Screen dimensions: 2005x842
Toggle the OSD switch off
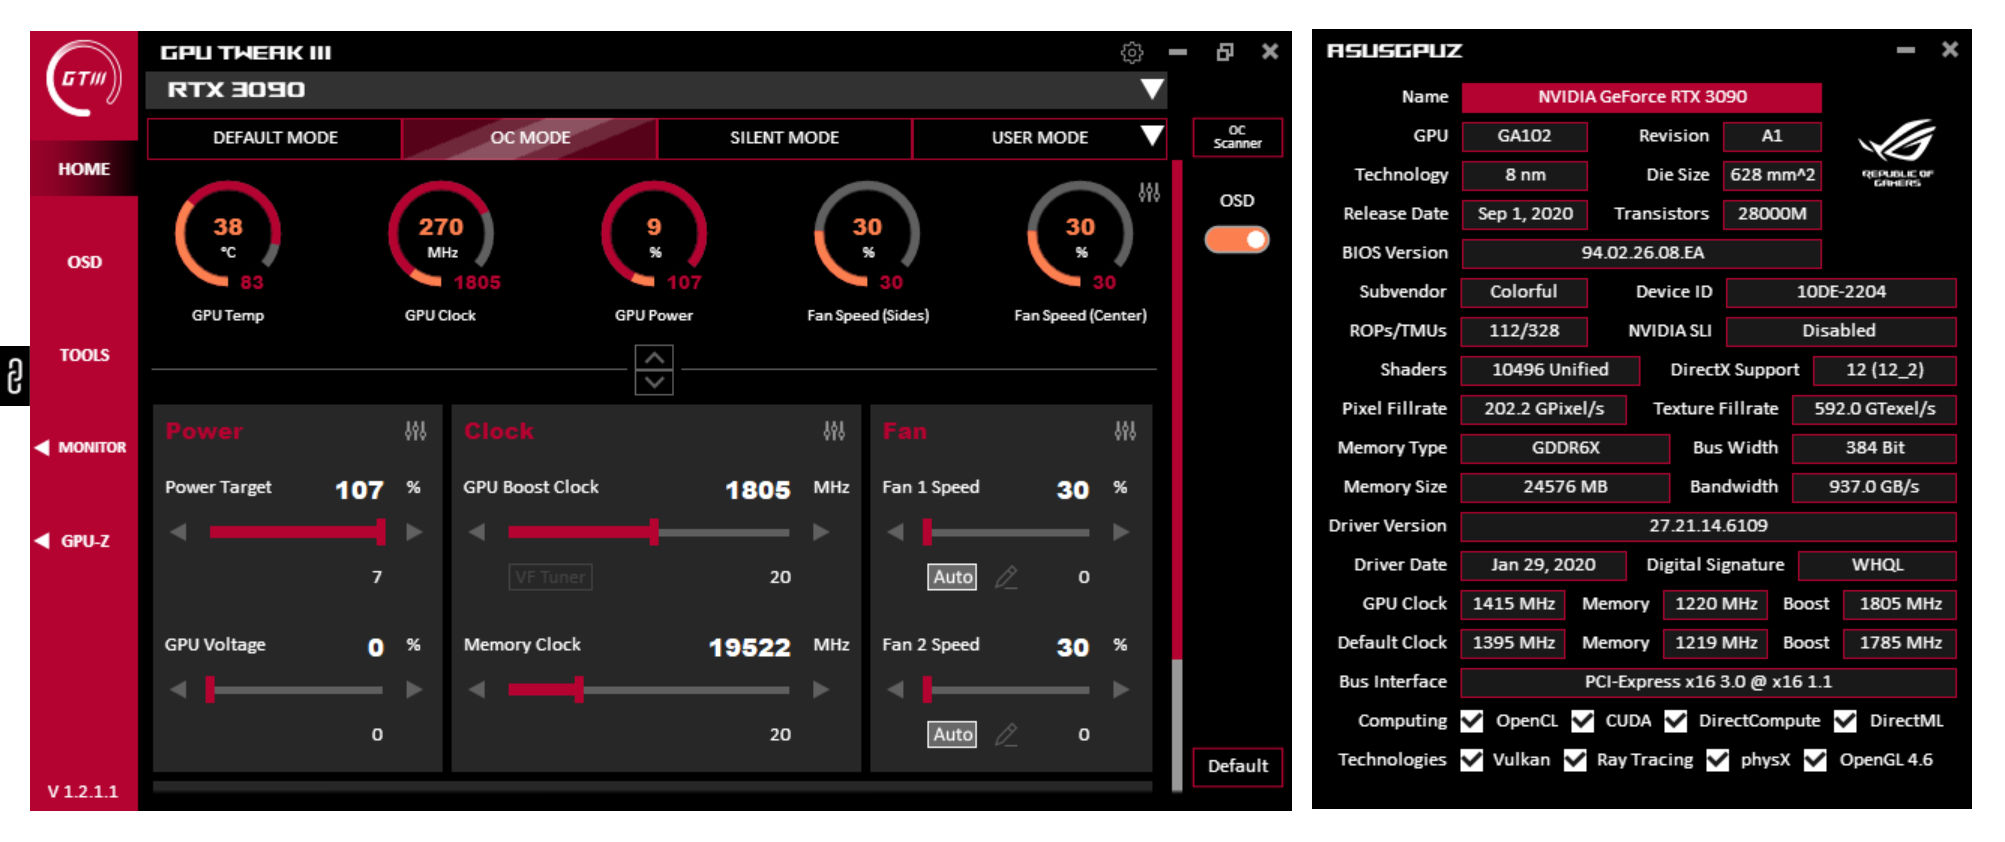pyautogui.click(x=1237, y=239)
